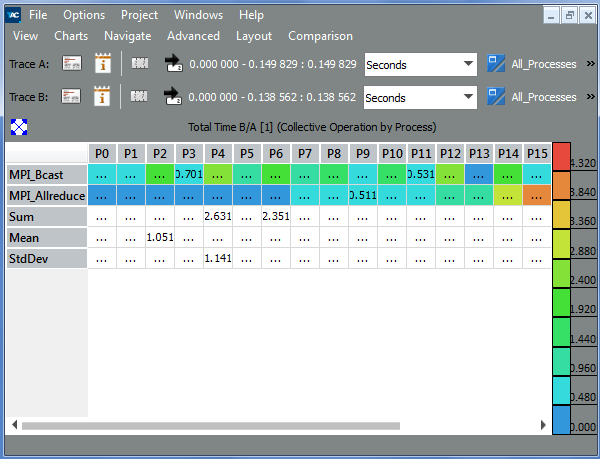Click the Trace A time interval arrow icon
The width and height of the screenshot is (600, 459).
coord(172,64)
